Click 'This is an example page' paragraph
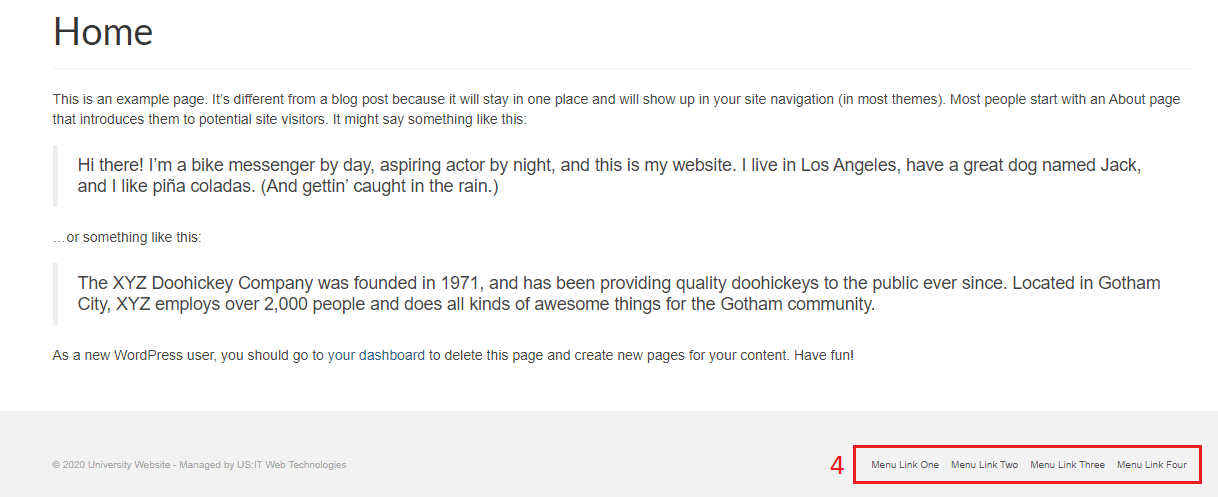Image resolution: width=1218 pixels, height=497 pixels. [x=617, y=109]
